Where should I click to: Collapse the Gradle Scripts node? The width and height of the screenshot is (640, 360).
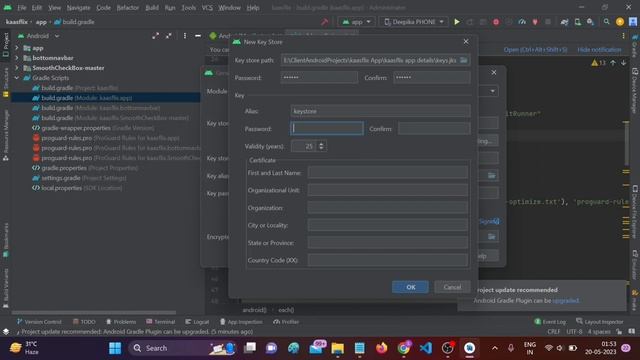point(17,78)
